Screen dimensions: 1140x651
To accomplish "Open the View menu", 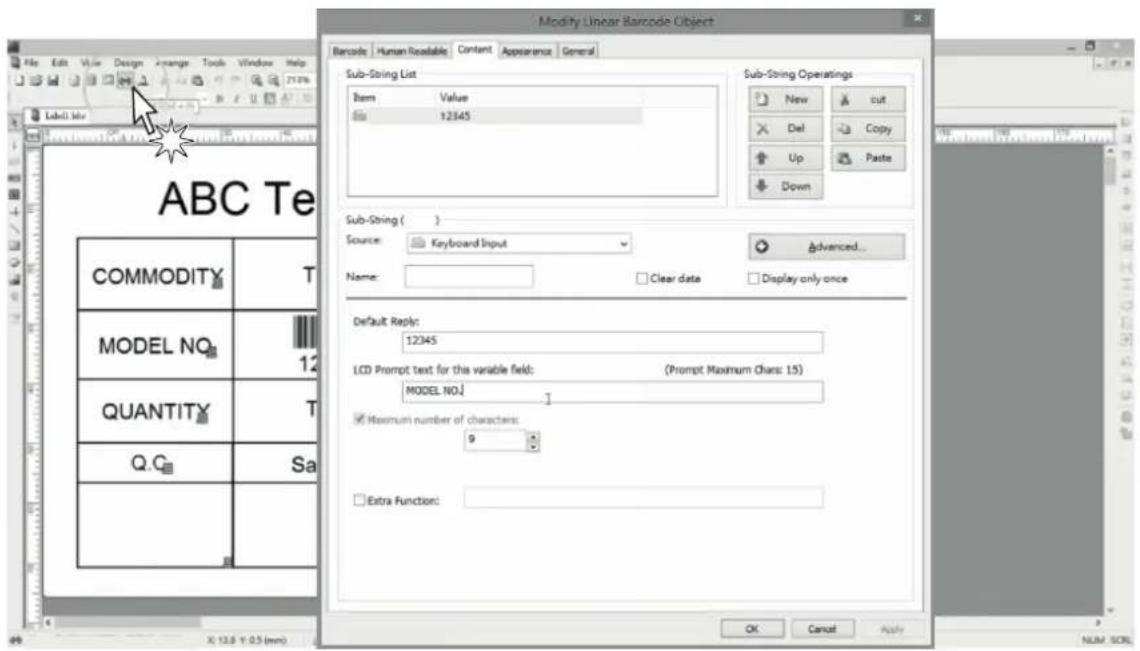I will click(x=91, y=63).
